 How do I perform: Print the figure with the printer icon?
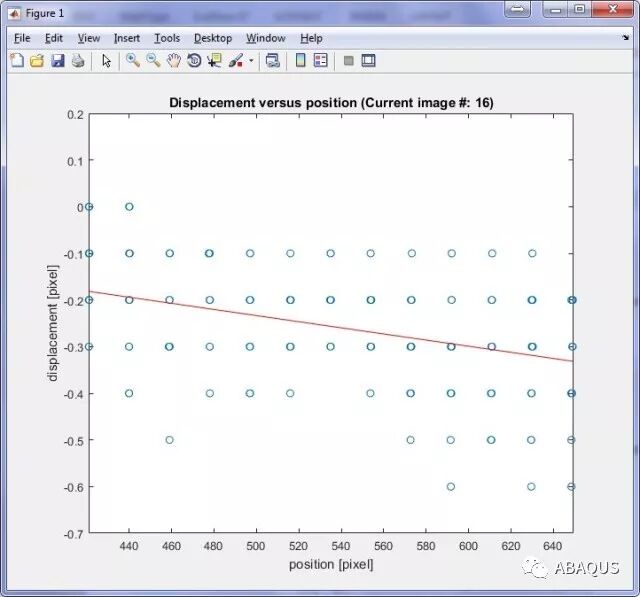click(x=78, y=61)
